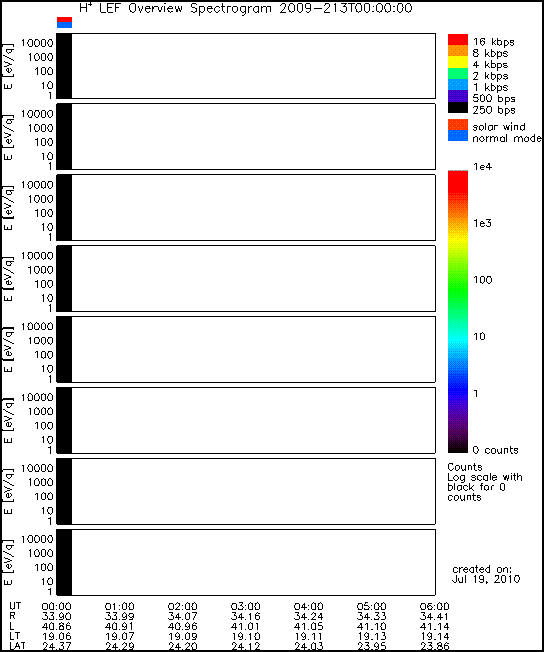Click the UT time label 03:00
The image size is (544, 652).
pyautogui.click(x=245, y=607)
